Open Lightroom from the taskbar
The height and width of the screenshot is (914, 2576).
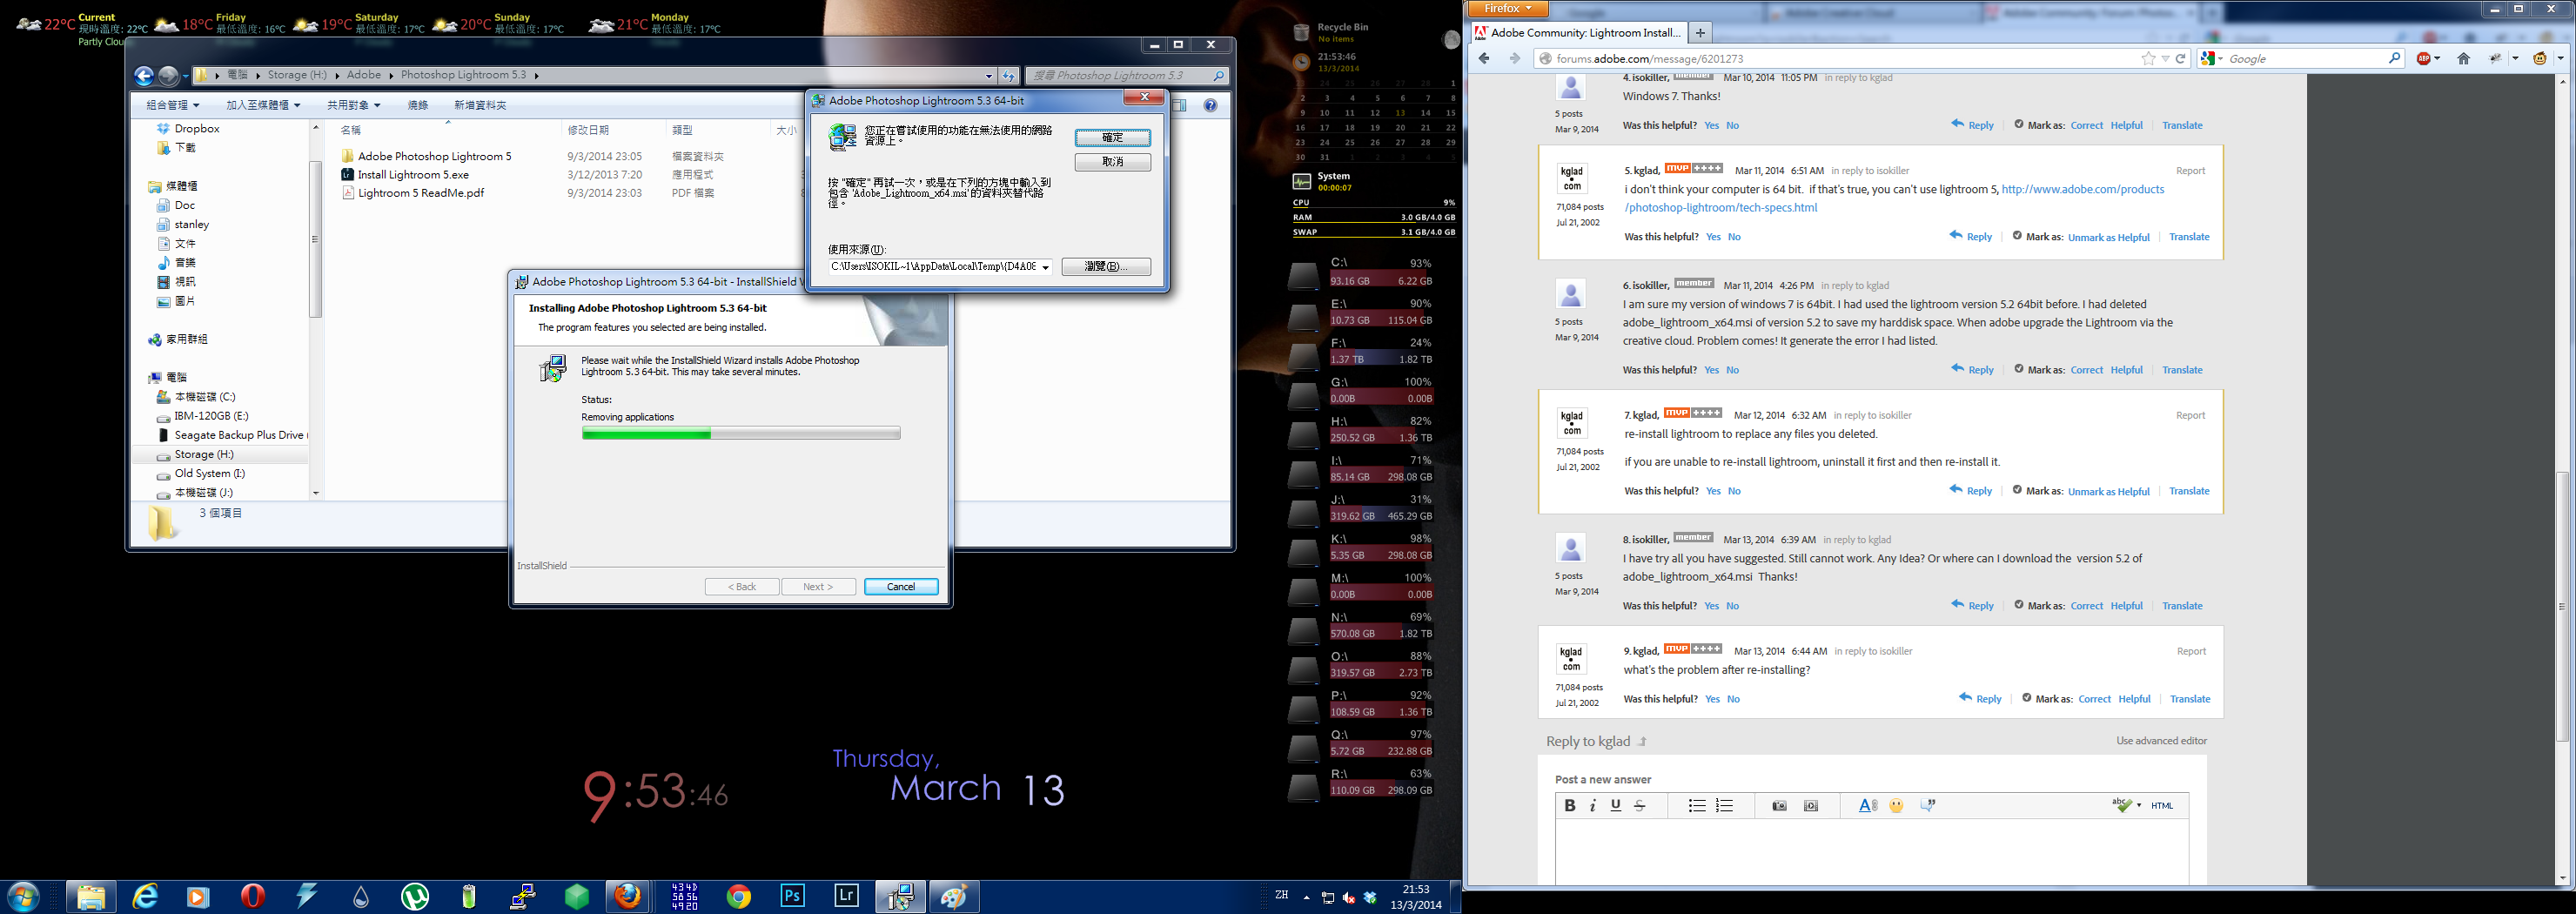[847, 896]
